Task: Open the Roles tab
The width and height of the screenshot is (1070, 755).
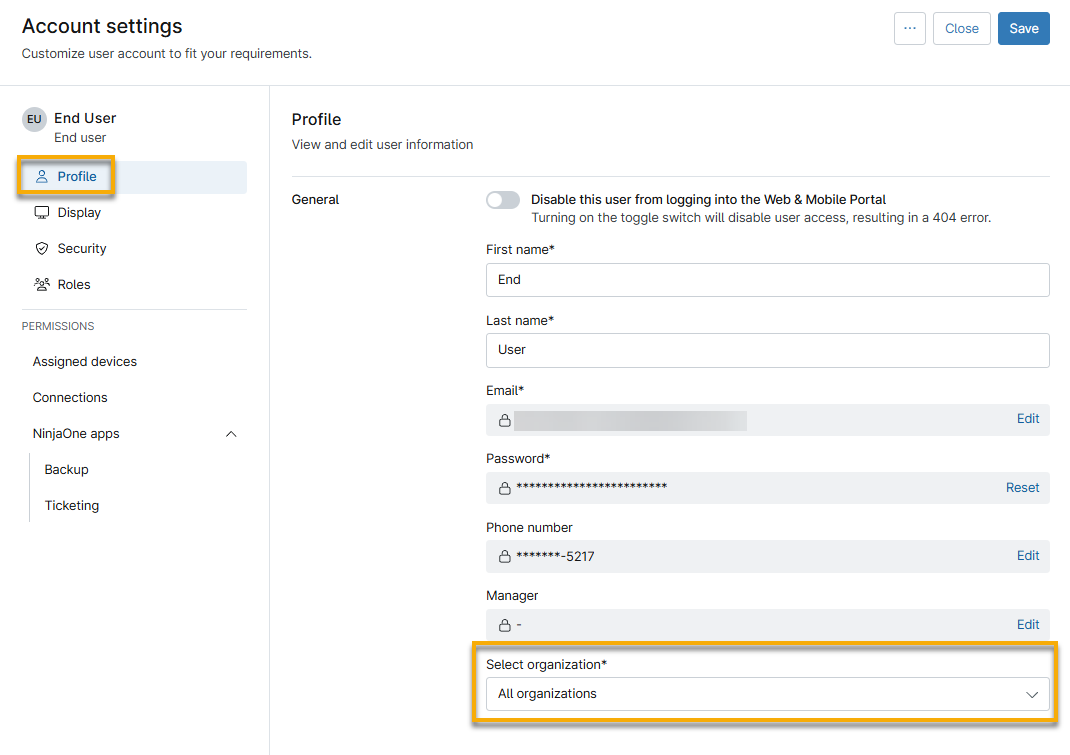Action: (x=134, y=285)
